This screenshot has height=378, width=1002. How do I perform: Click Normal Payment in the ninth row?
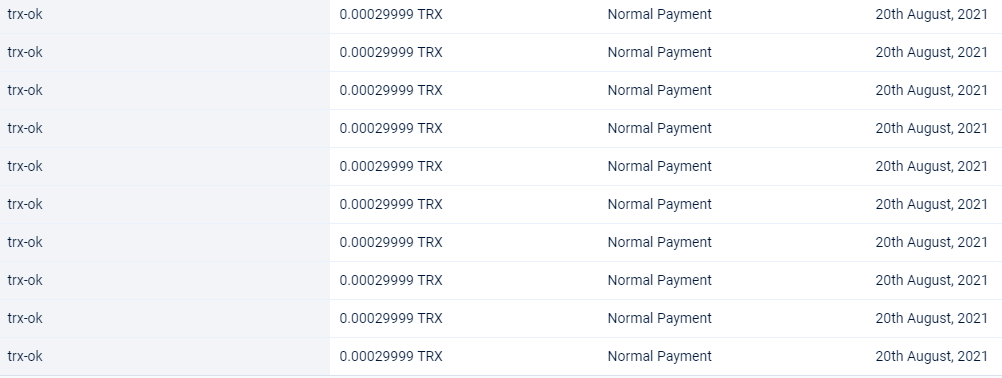coord(659,318)
